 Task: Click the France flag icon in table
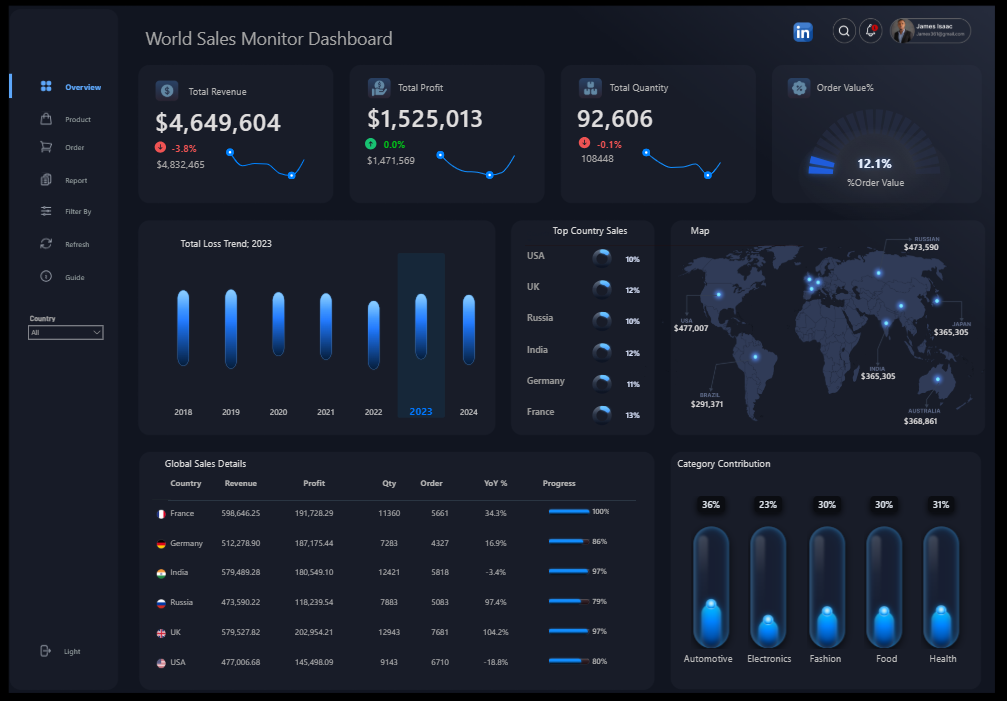161,514
